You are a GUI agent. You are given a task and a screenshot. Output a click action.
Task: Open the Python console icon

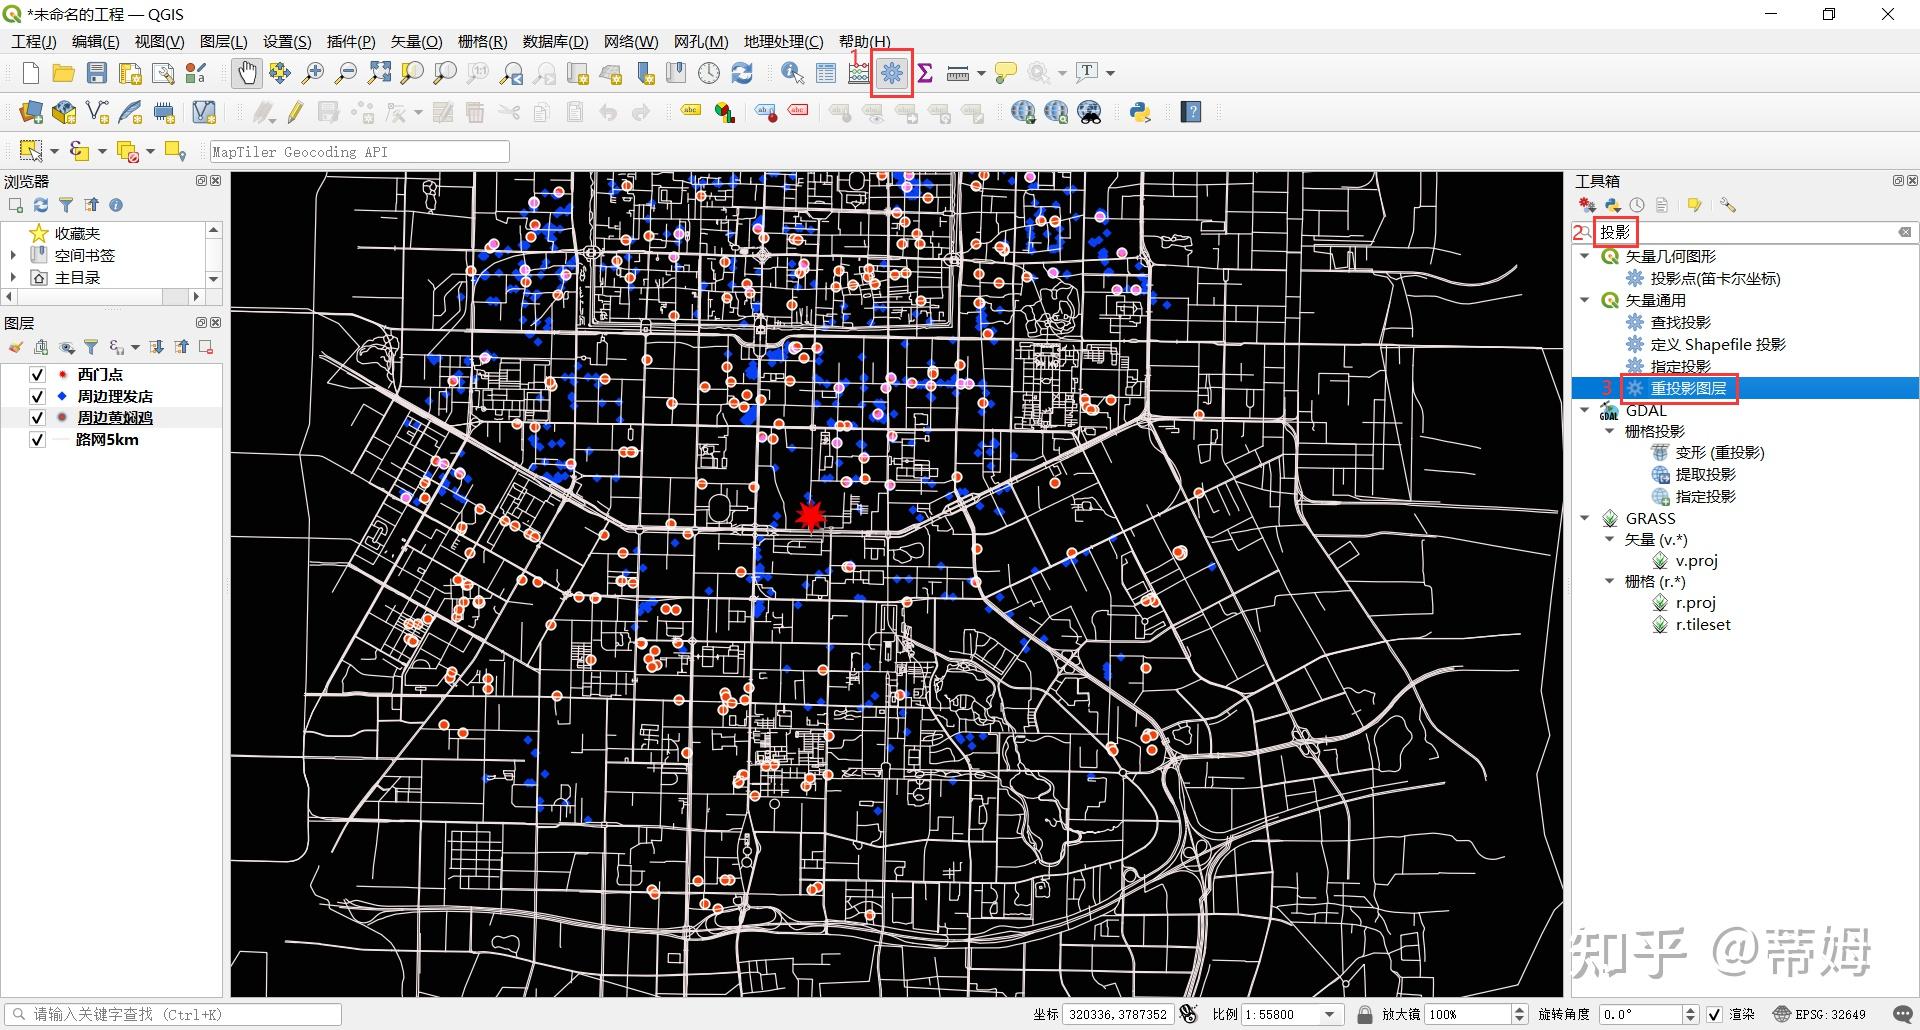pyautogui.click(x=1141, y=112)
